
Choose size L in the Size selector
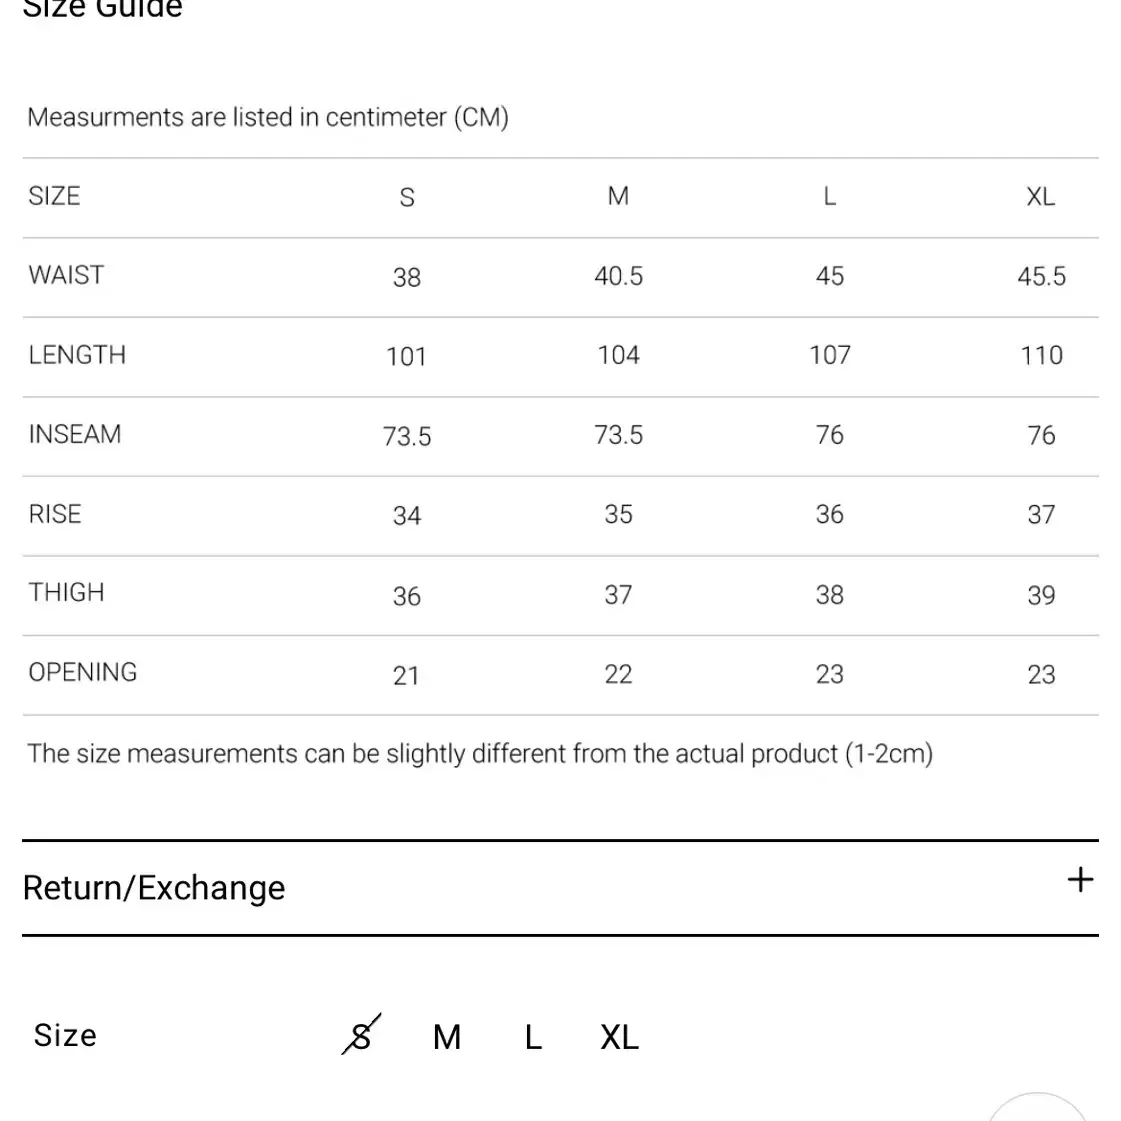tap(533, 1037)
